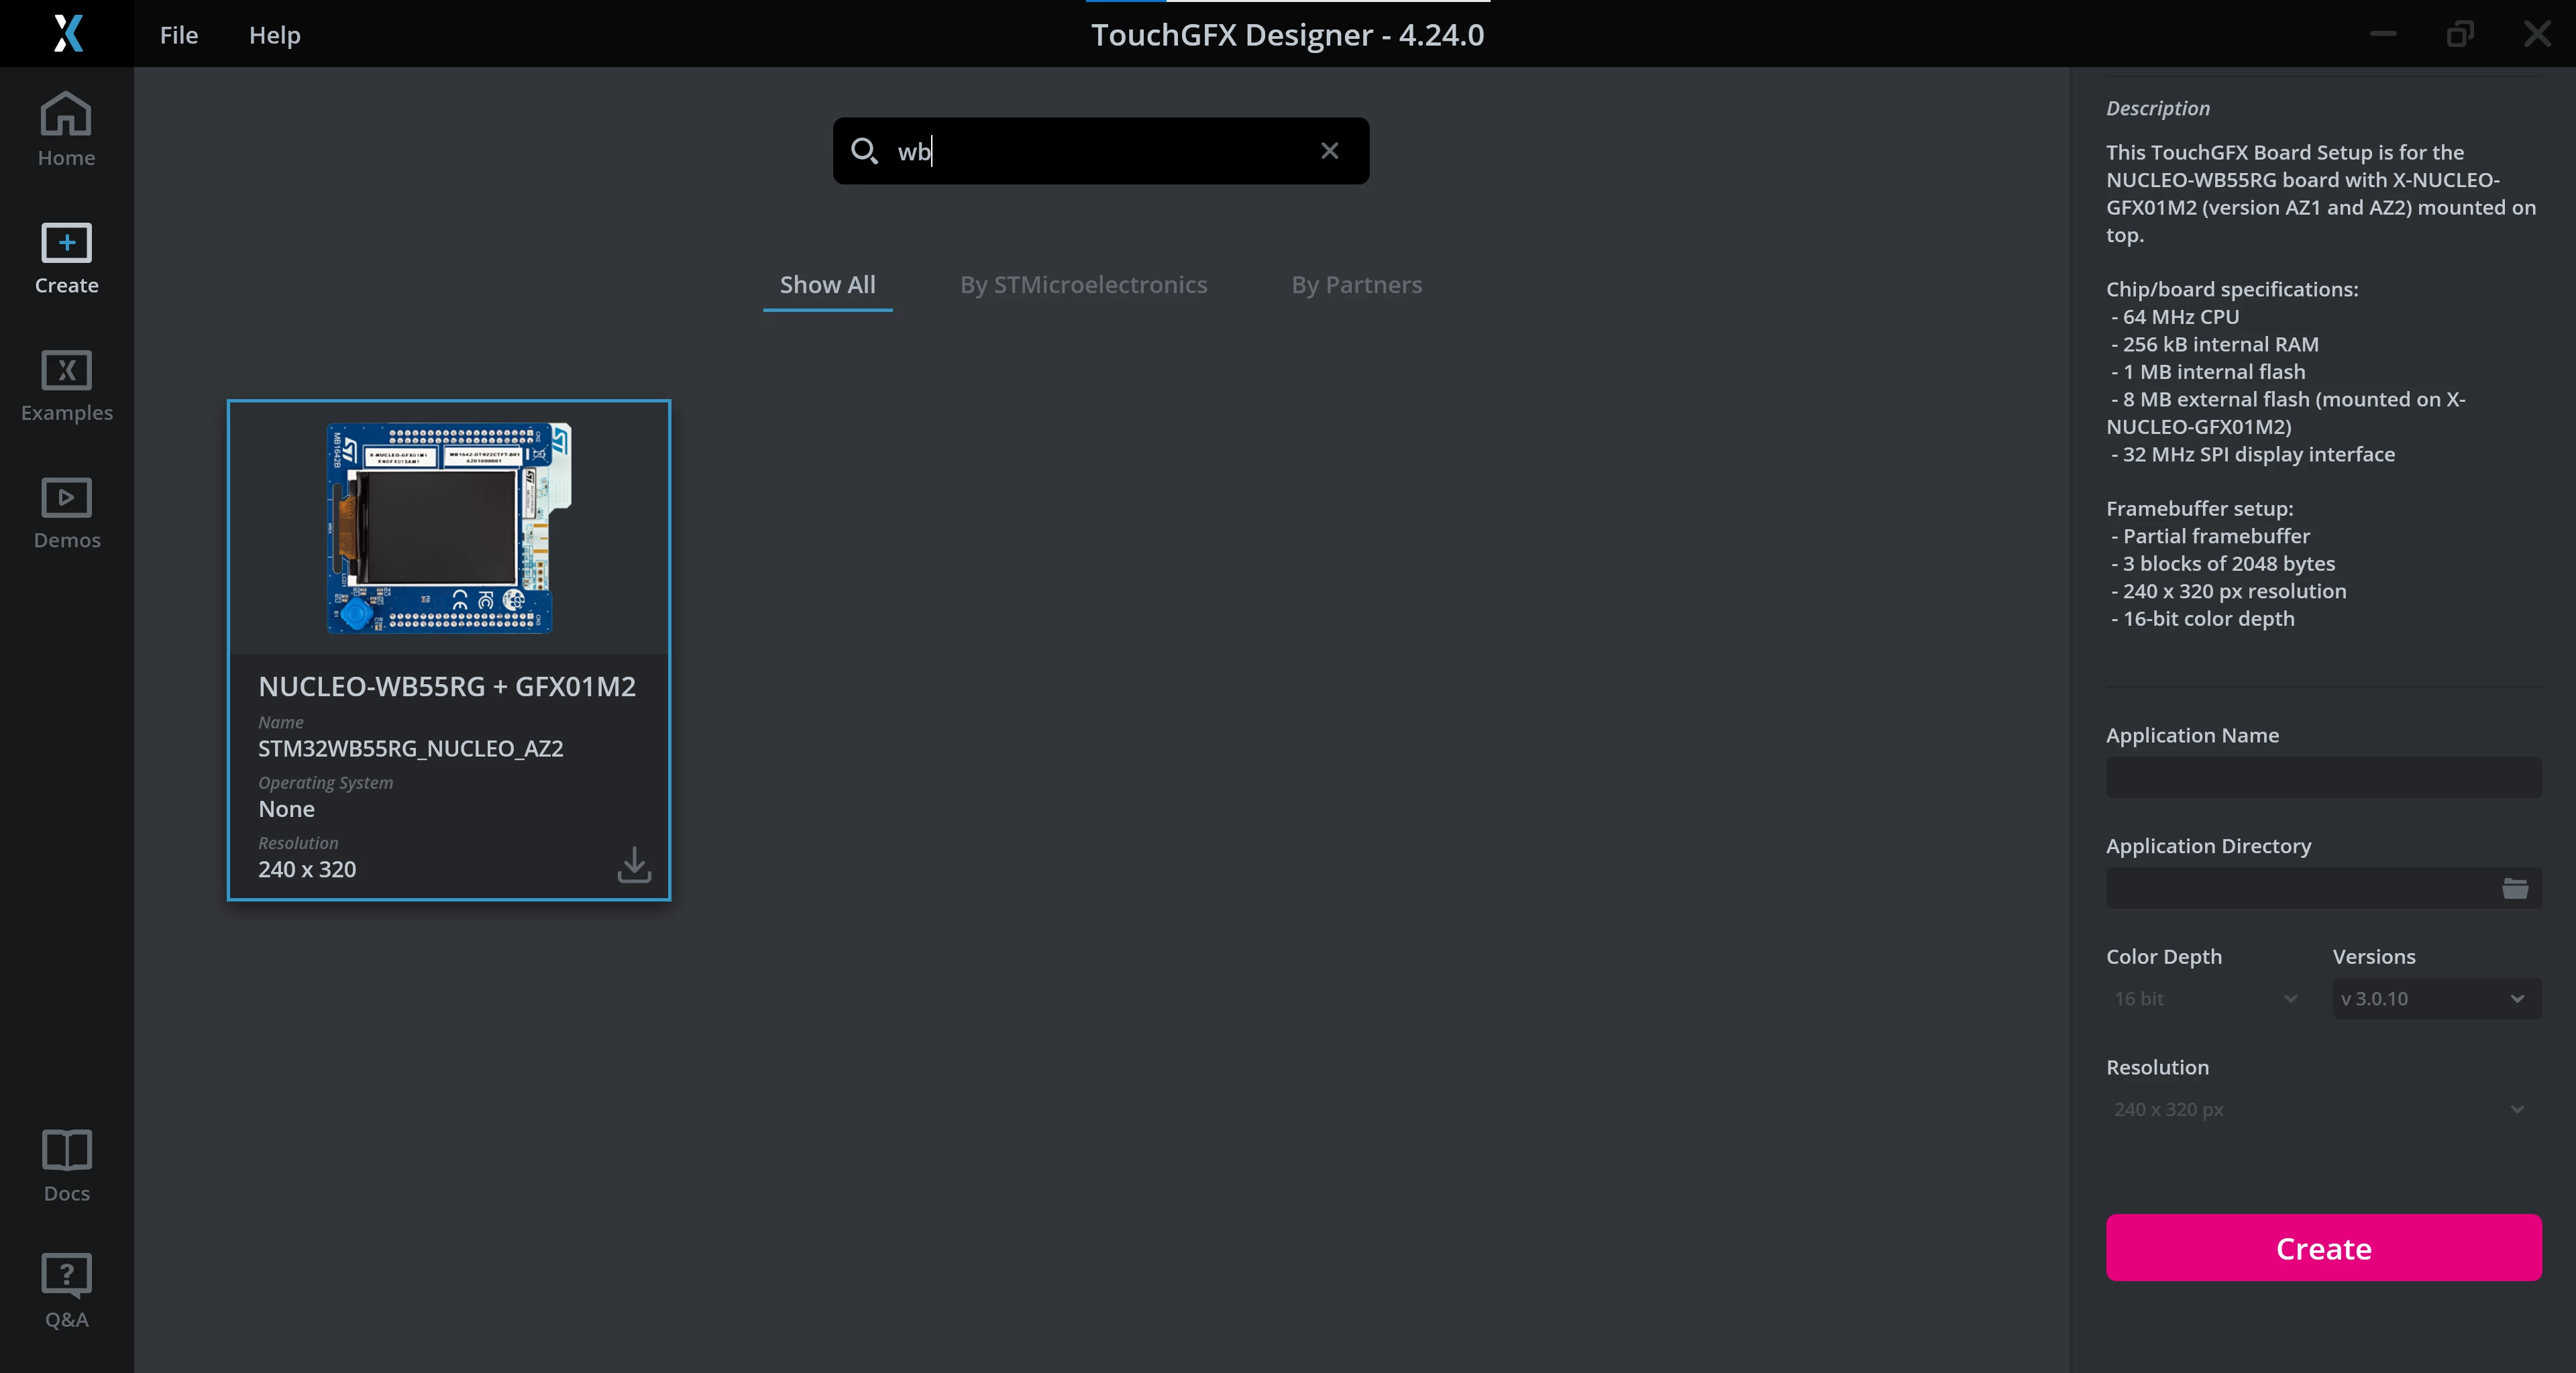Click '- Partial framebuffer' line
The width and height of the screenshot is (2576, 1373).
coord(2210,536)
